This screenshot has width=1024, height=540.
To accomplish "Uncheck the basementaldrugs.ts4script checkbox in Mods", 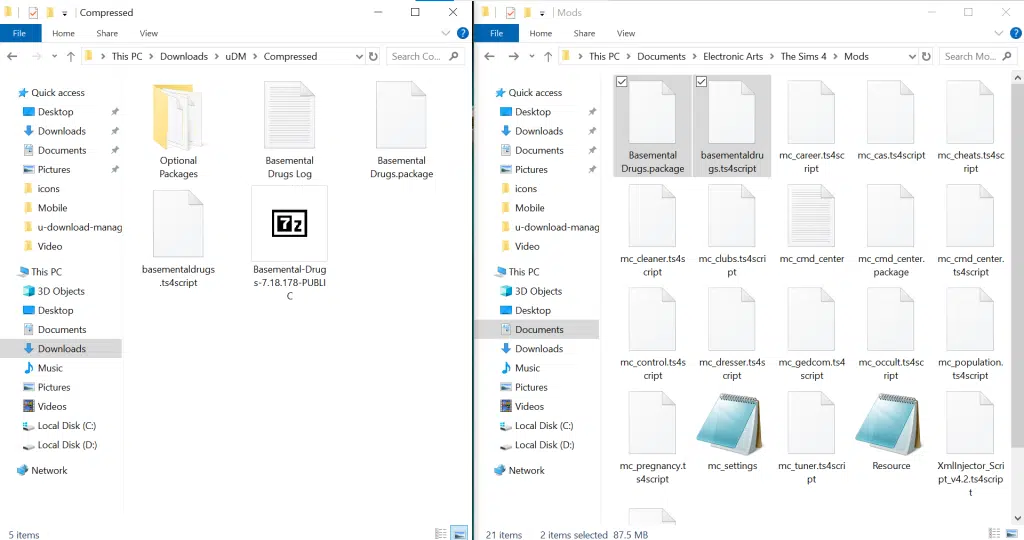I will click(701, 83).
